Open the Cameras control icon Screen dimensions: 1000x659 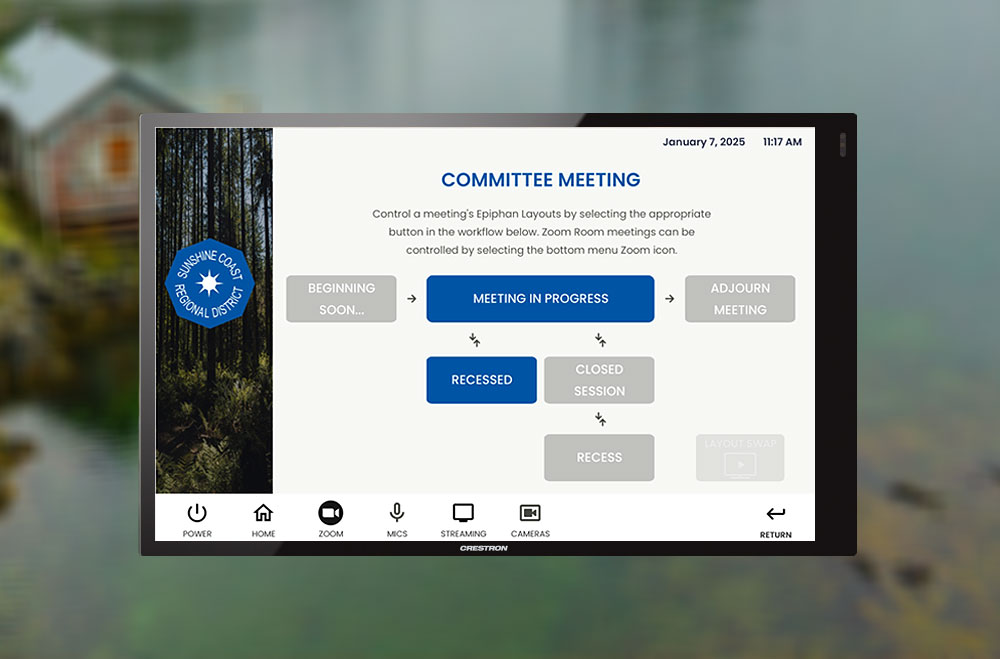[x=530, y=513]
